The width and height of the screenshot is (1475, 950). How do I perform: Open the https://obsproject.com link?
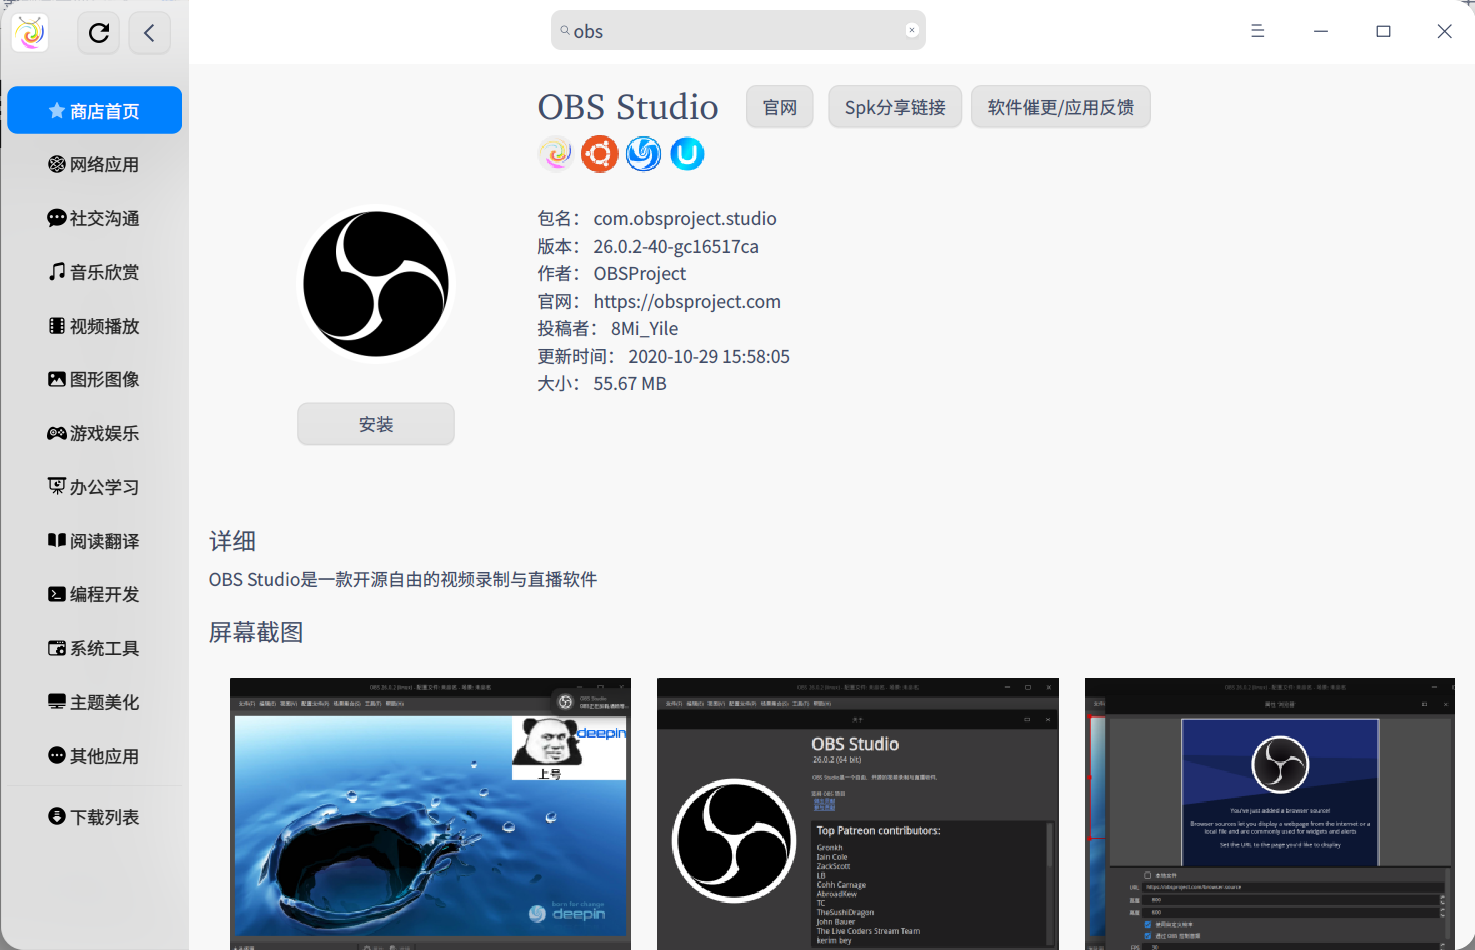[x=687, y=301]
